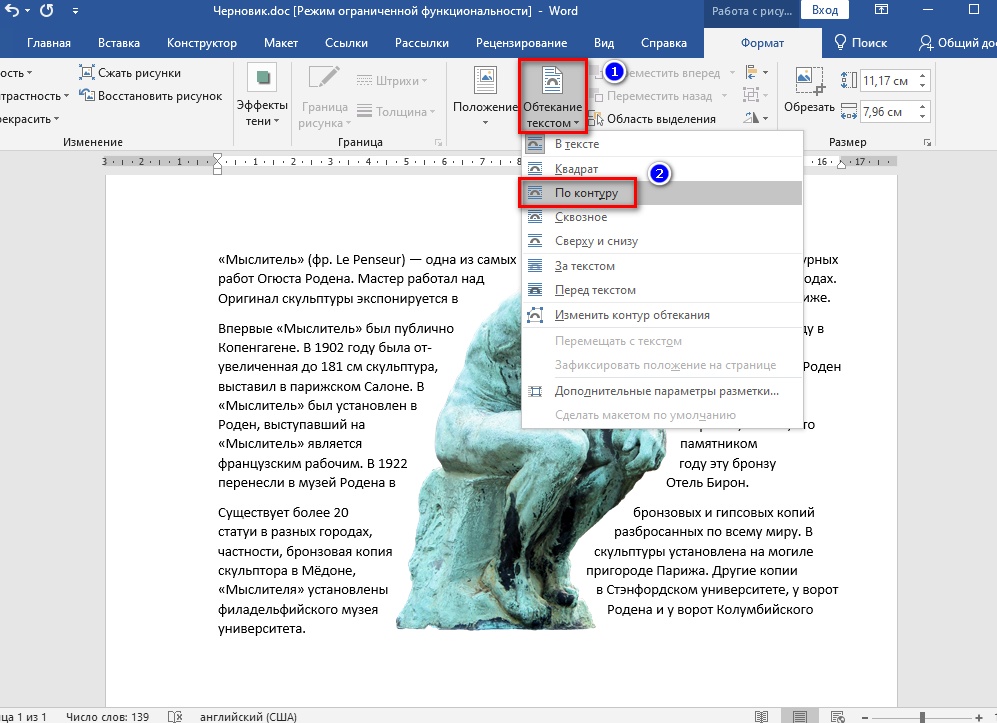This screenshot has height=723, width=997.
Task: Click the spelling check status icon
Action: click(x=175, y=716)
